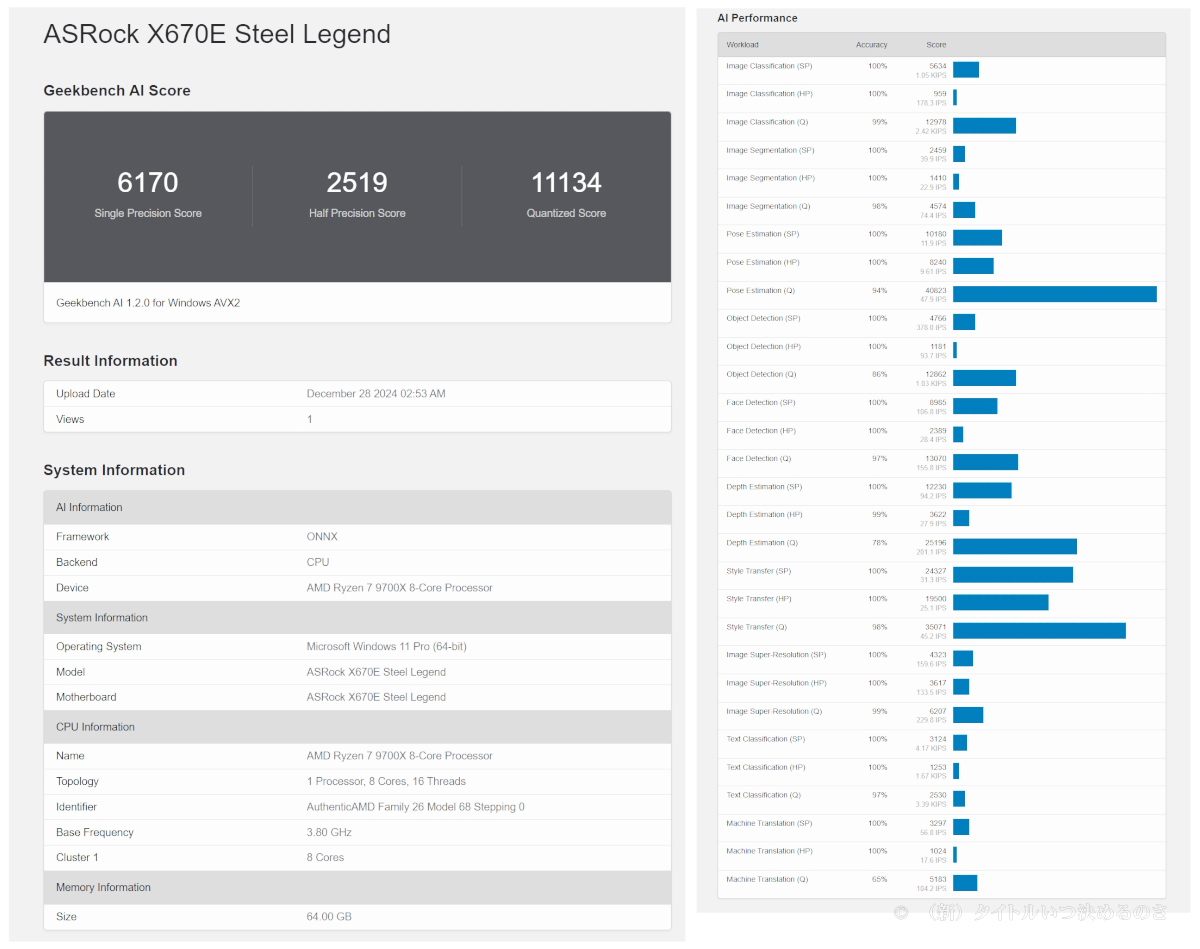This screenshot has width=1200, height=949.
Task: Click the Image Super-Resolution (SP) workload label
Action: tap(776, 654)
